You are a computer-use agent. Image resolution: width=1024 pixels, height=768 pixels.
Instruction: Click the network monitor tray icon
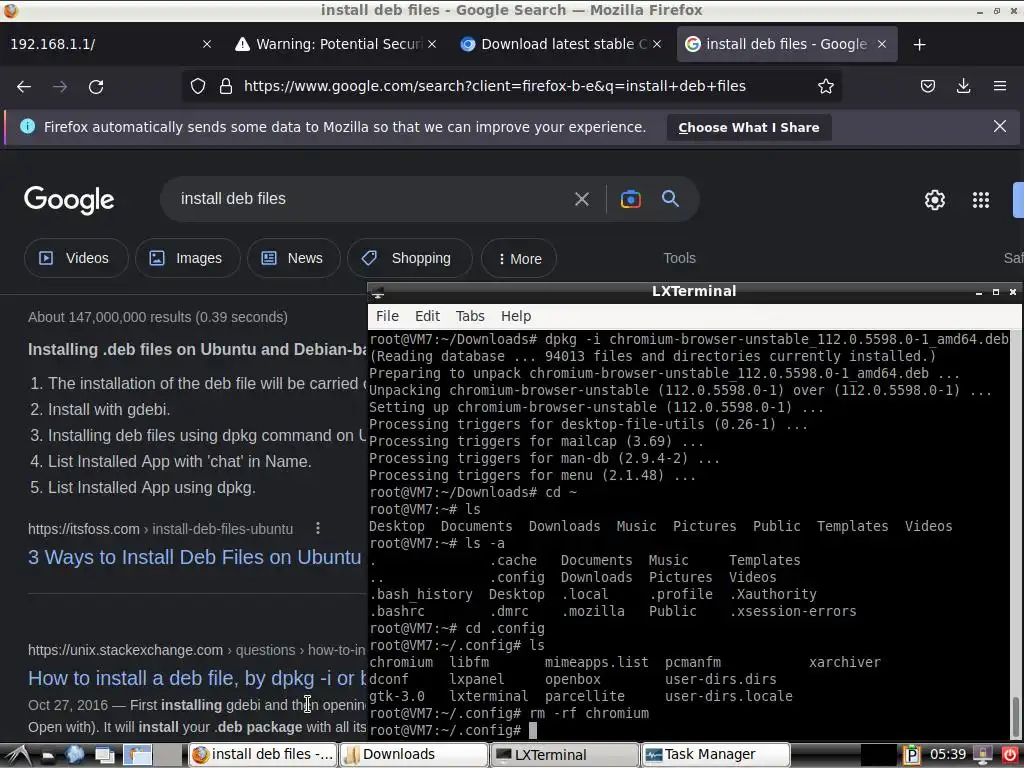click(x=983, y=755)
